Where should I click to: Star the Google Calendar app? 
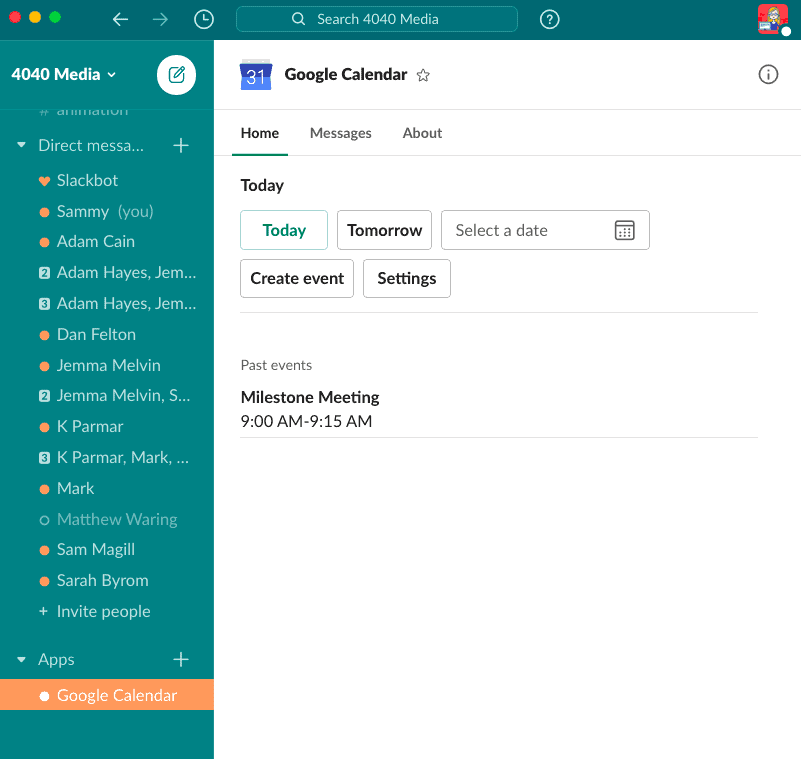423,75
